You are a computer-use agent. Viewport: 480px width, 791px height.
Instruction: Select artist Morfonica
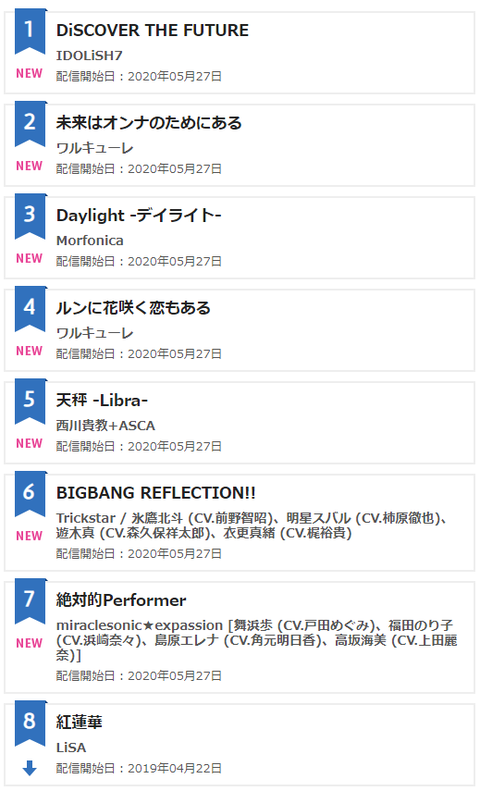coord(90,240)
